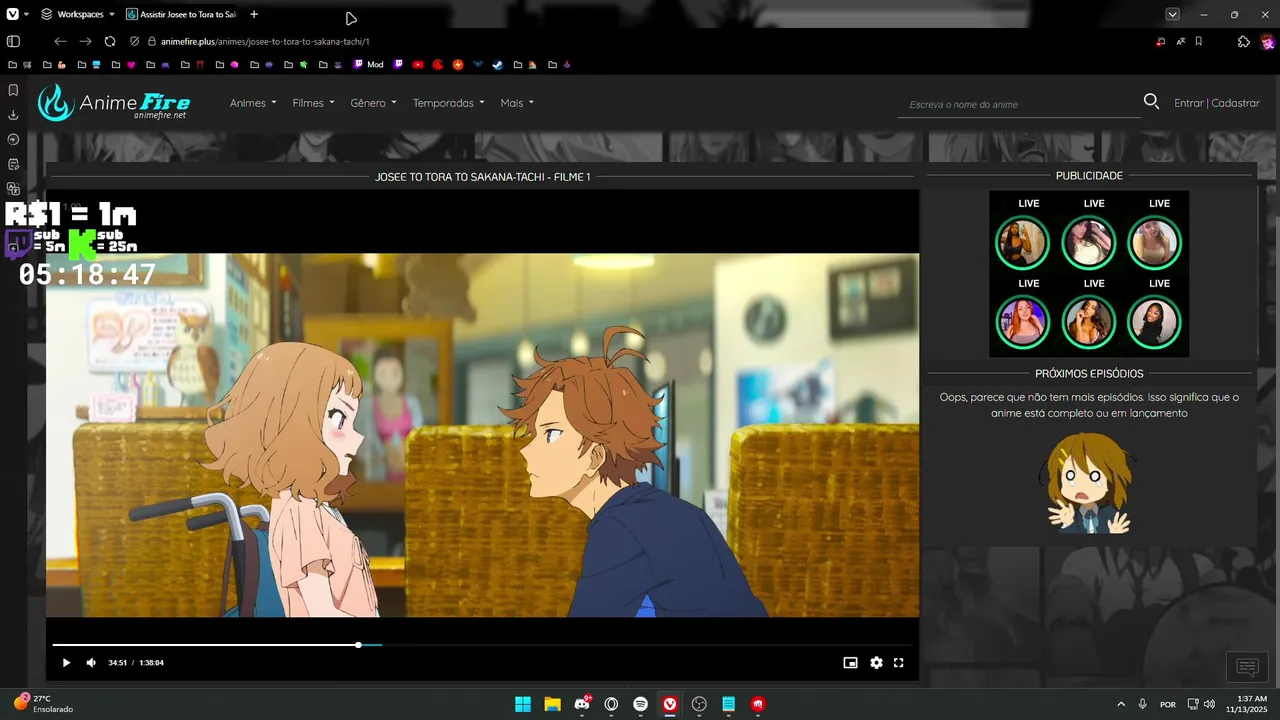Viewport: 1280px width, 720px height.
Task: Click the AnimeFire logo
Action: point(113,102)
